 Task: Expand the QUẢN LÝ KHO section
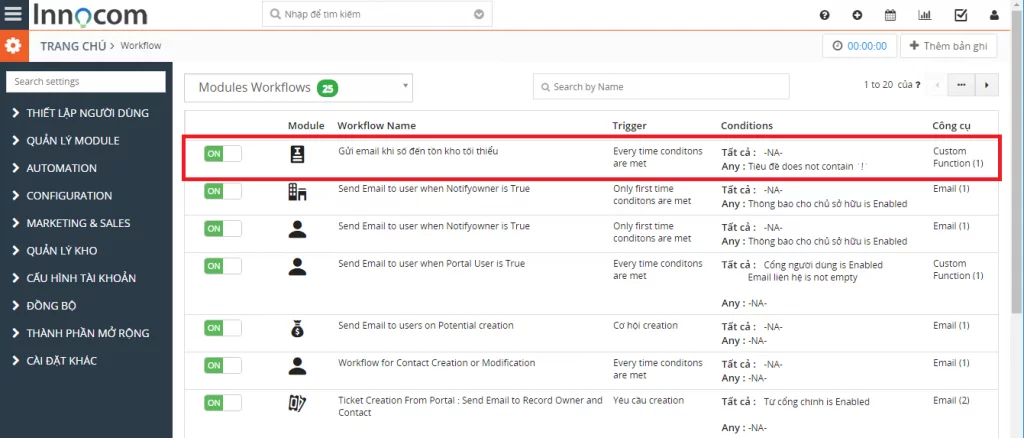point(61,251)
